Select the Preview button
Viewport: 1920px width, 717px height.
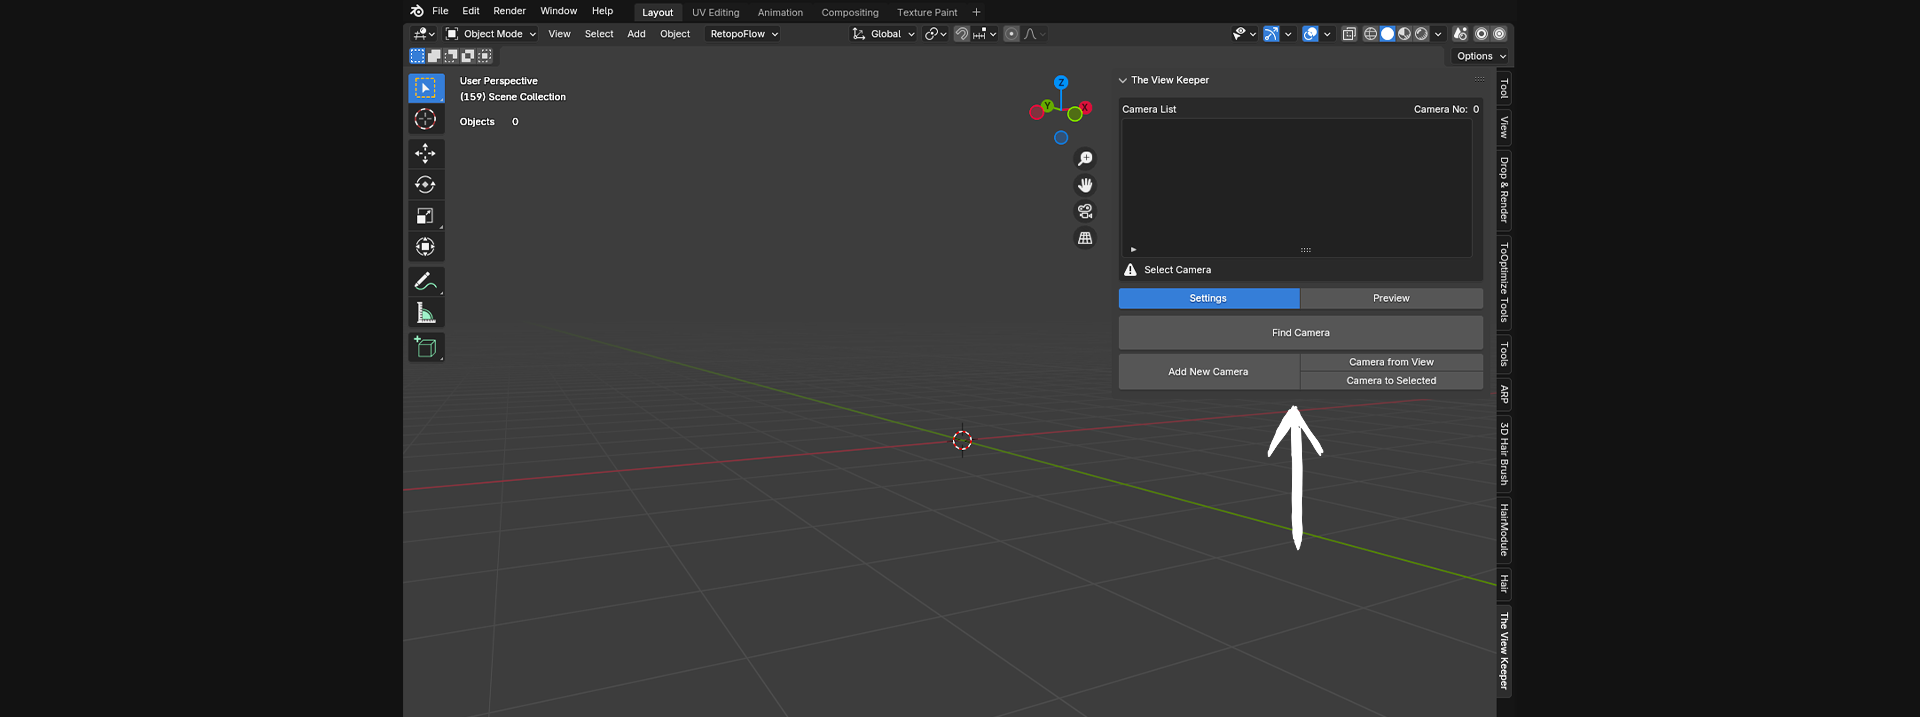(x=1391, y=298)
